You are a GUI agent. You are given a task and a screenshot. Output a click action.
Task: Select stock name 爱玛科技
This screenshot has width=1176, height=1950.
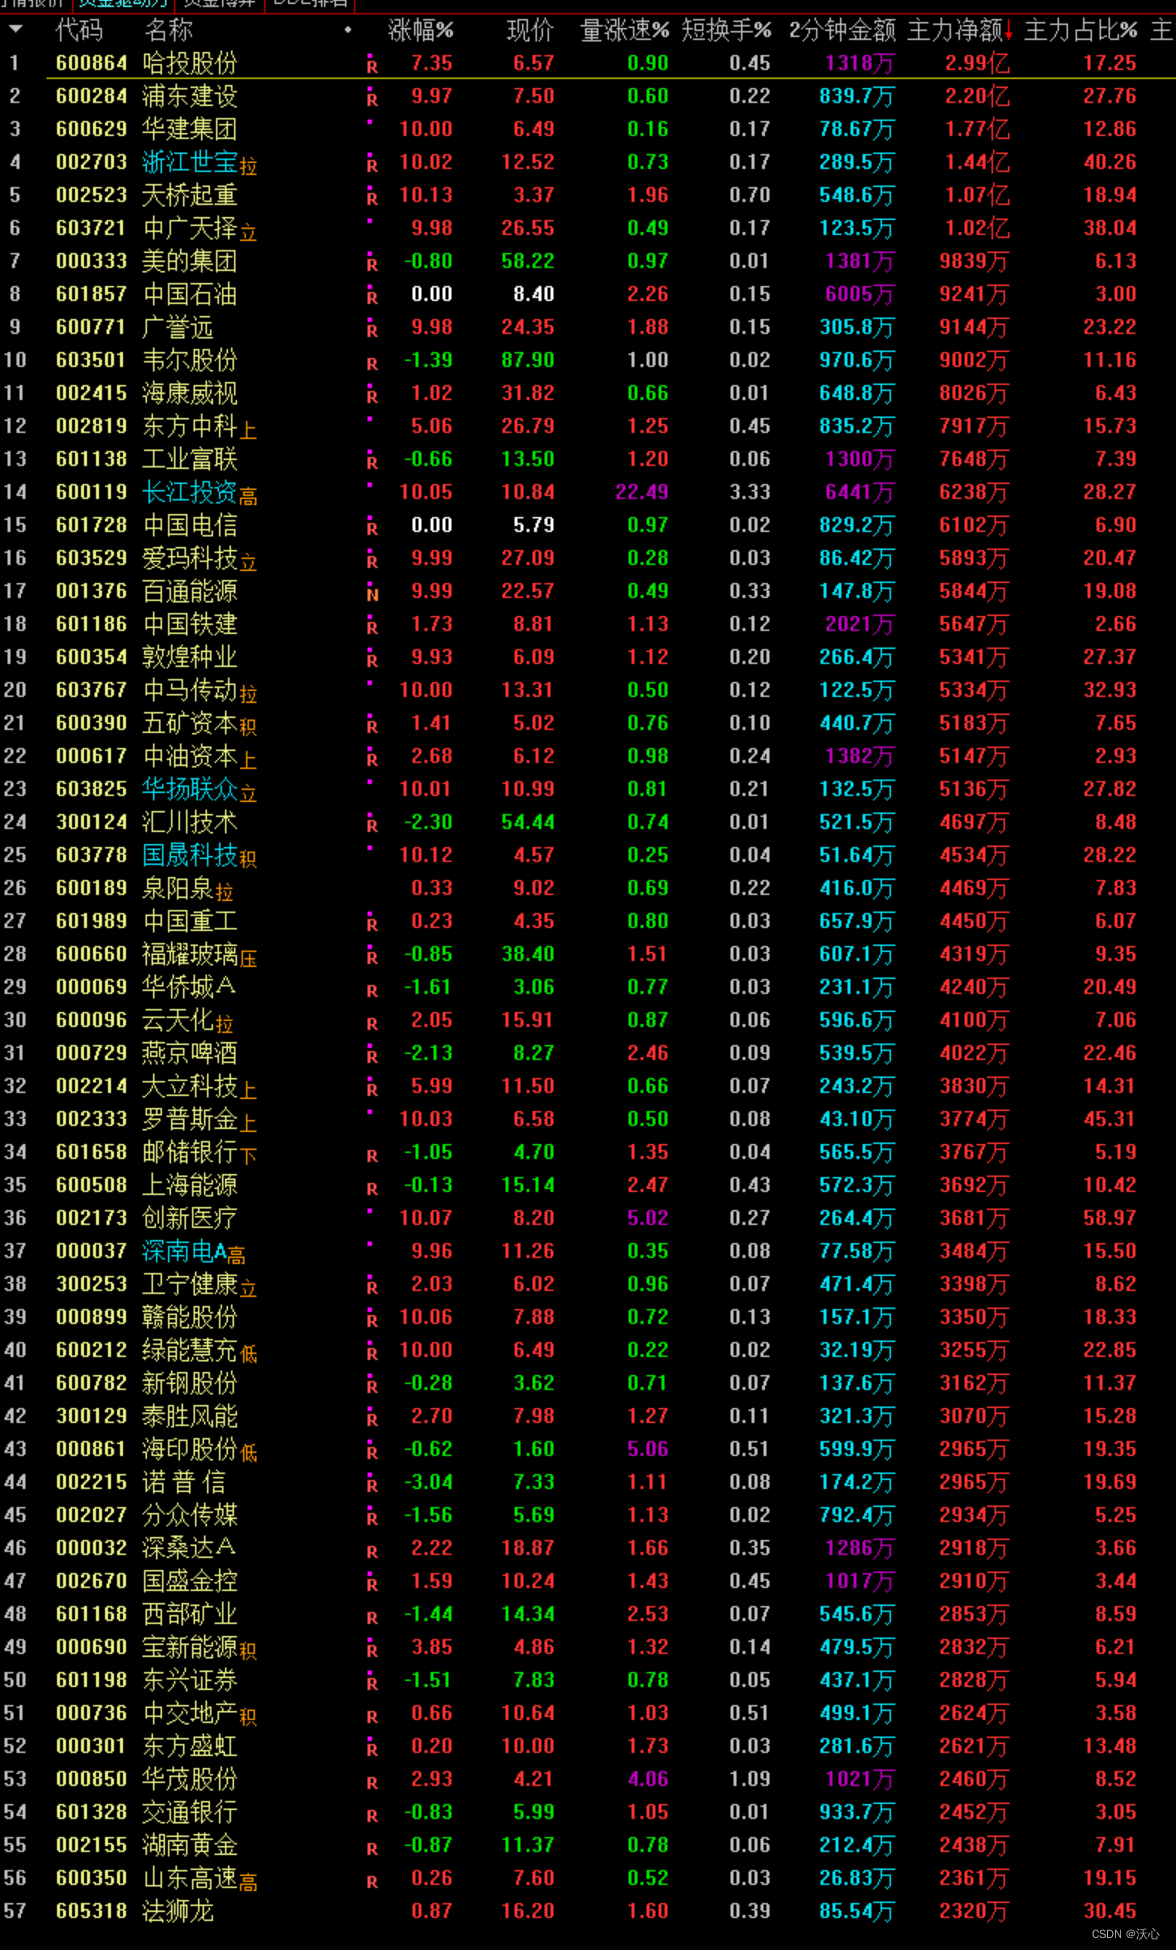pos(190,558)
